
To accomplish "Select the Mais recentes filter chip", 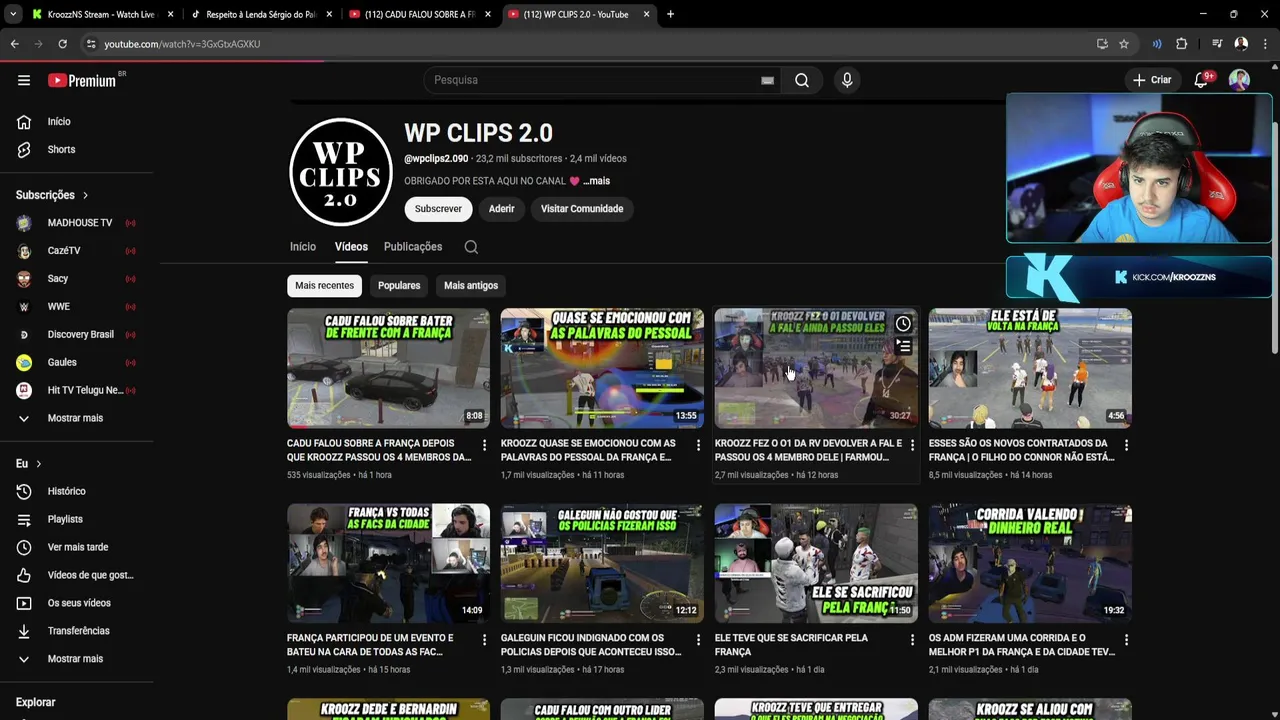I will click(324, 285).
